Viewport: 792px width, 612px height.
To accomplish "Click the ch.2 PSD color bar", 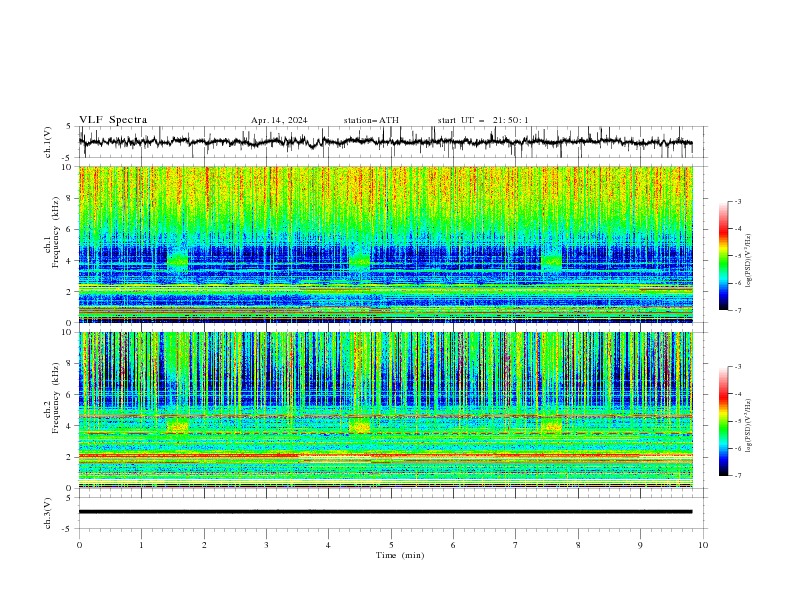I will click(723, 421).
